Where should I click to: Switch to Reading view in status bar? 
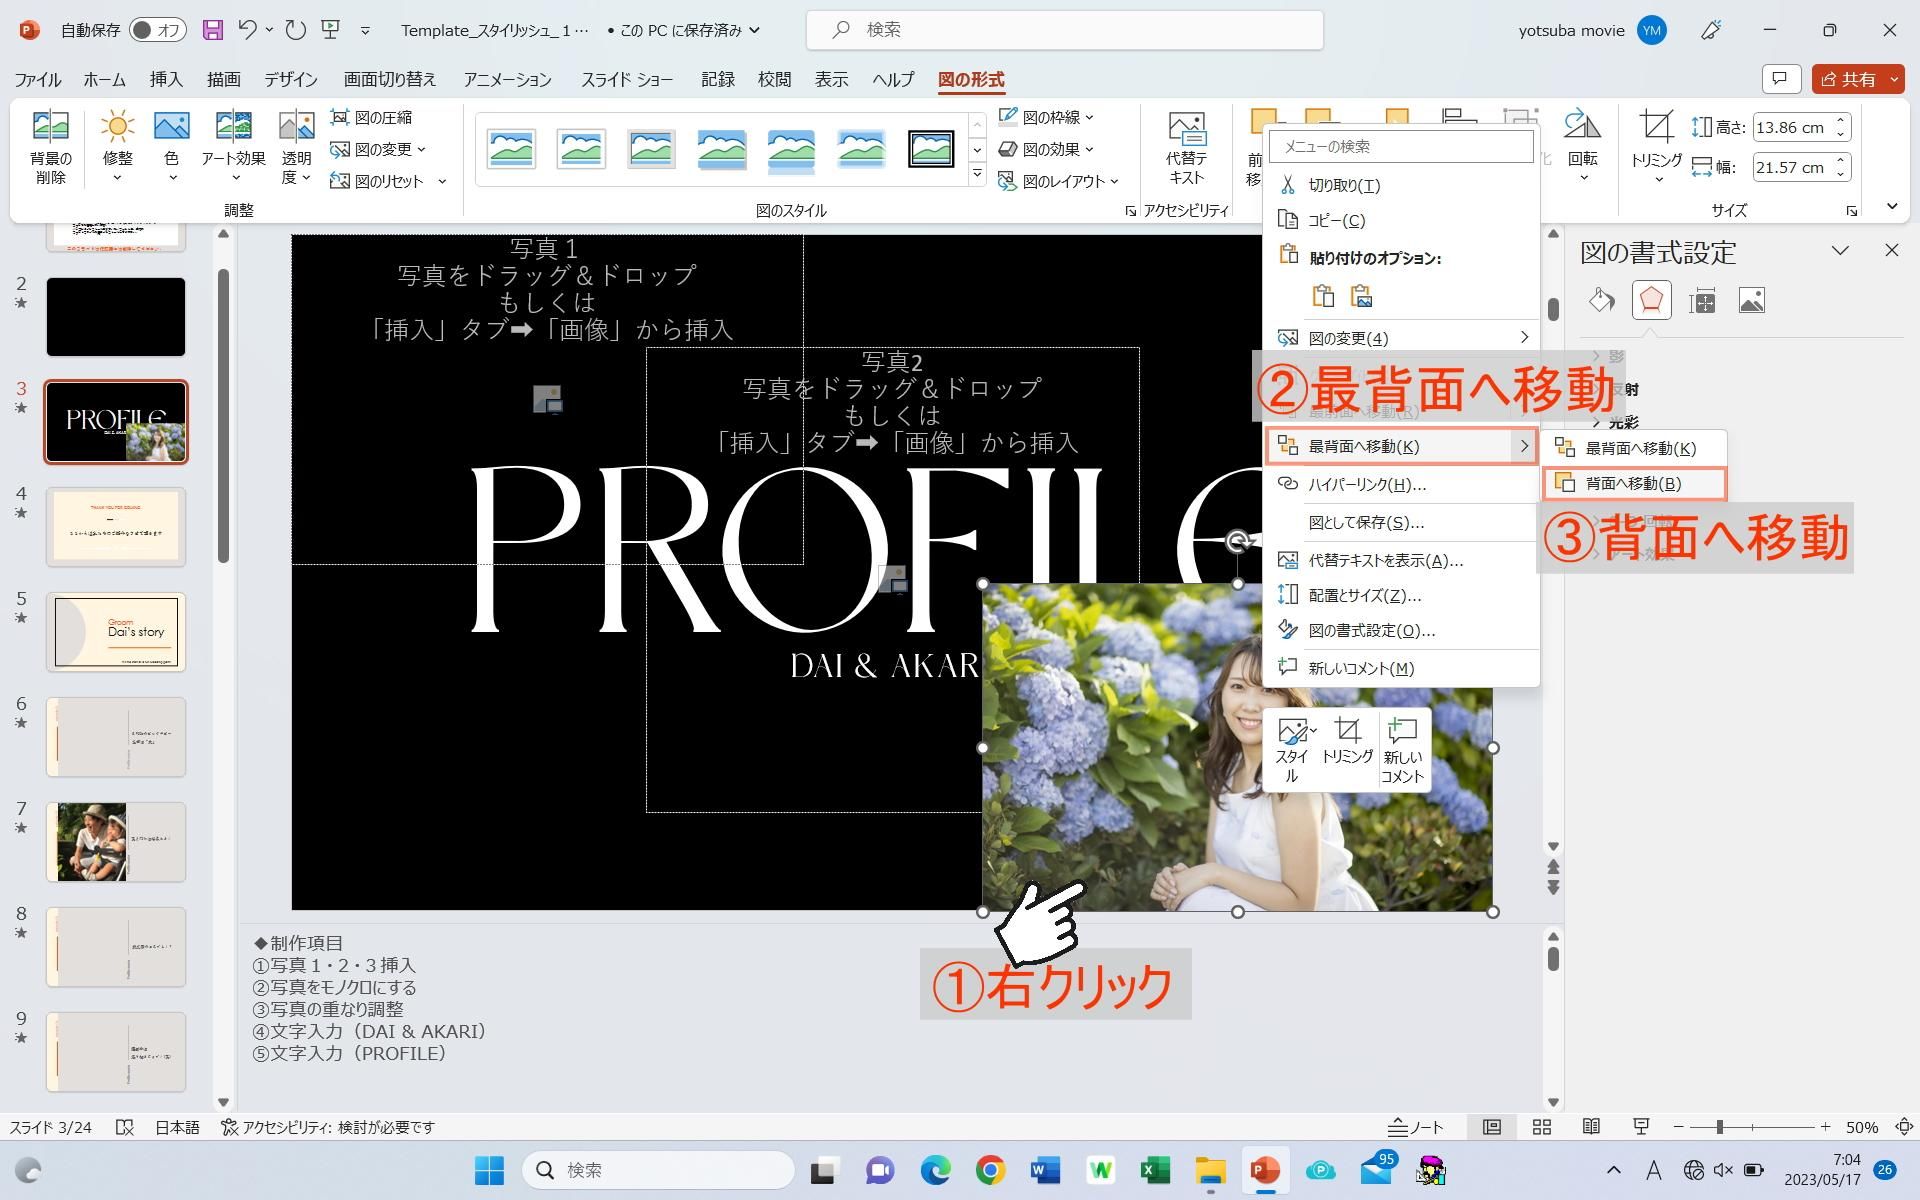pyautogui.click(x=1591, y=1127)
